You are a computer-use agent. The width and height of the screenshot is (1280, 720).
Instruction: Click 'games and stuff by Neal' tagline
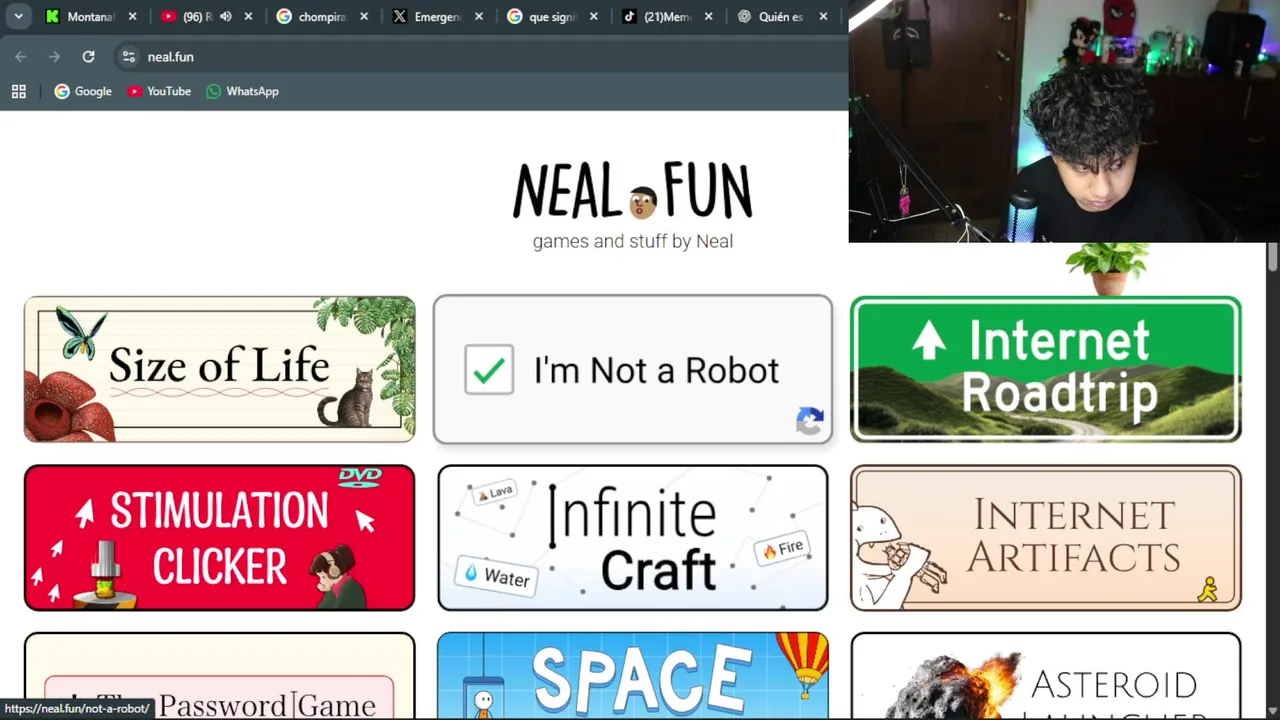[633, 241]
